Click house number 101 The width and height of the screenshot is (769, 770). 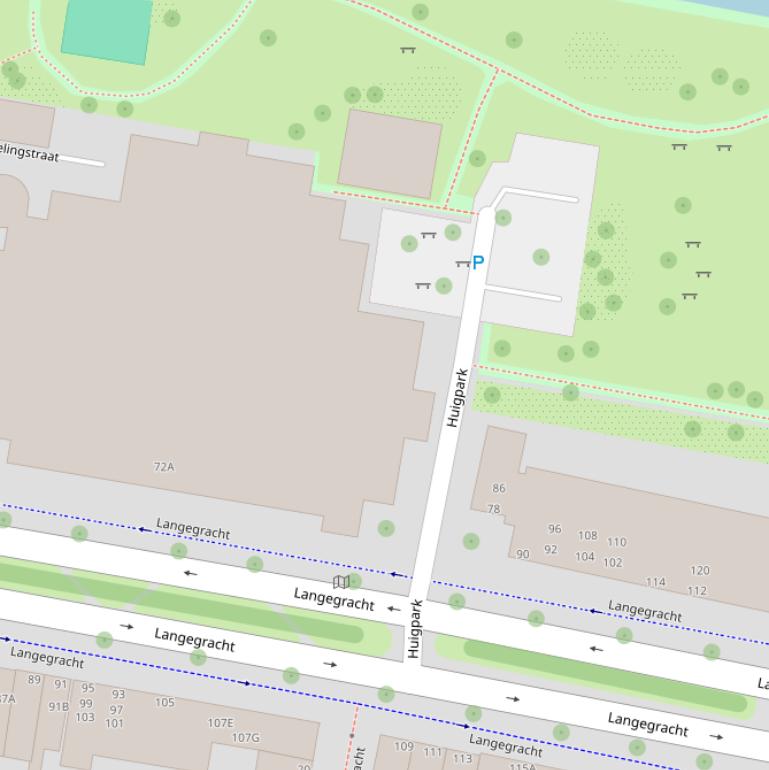[114, 723]
